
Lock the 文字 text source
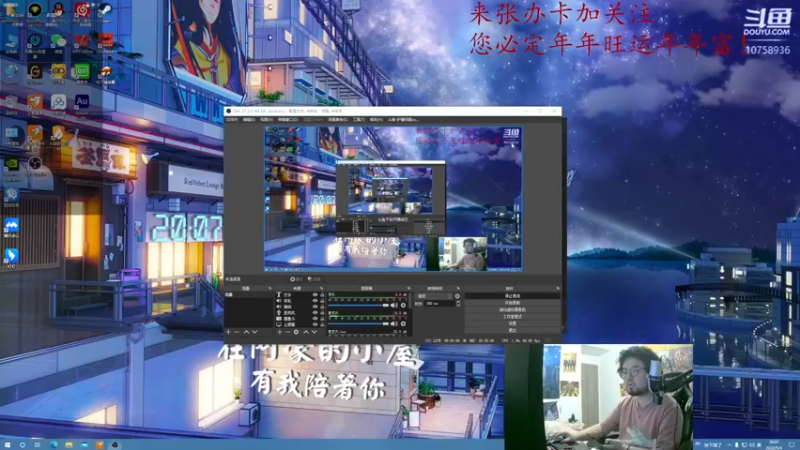click(x=322, y=294)
